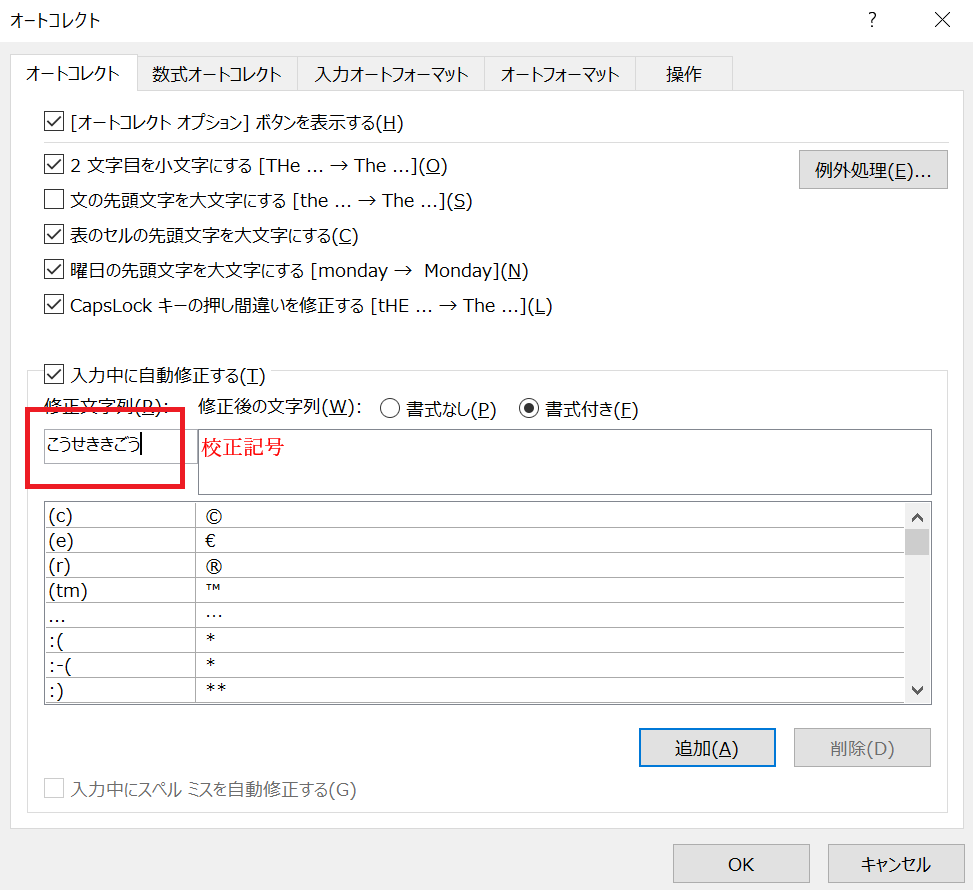Viewport: 973px width, 890px height.
Task: Select the (c) entry in the list
Action: click(475, 516)
